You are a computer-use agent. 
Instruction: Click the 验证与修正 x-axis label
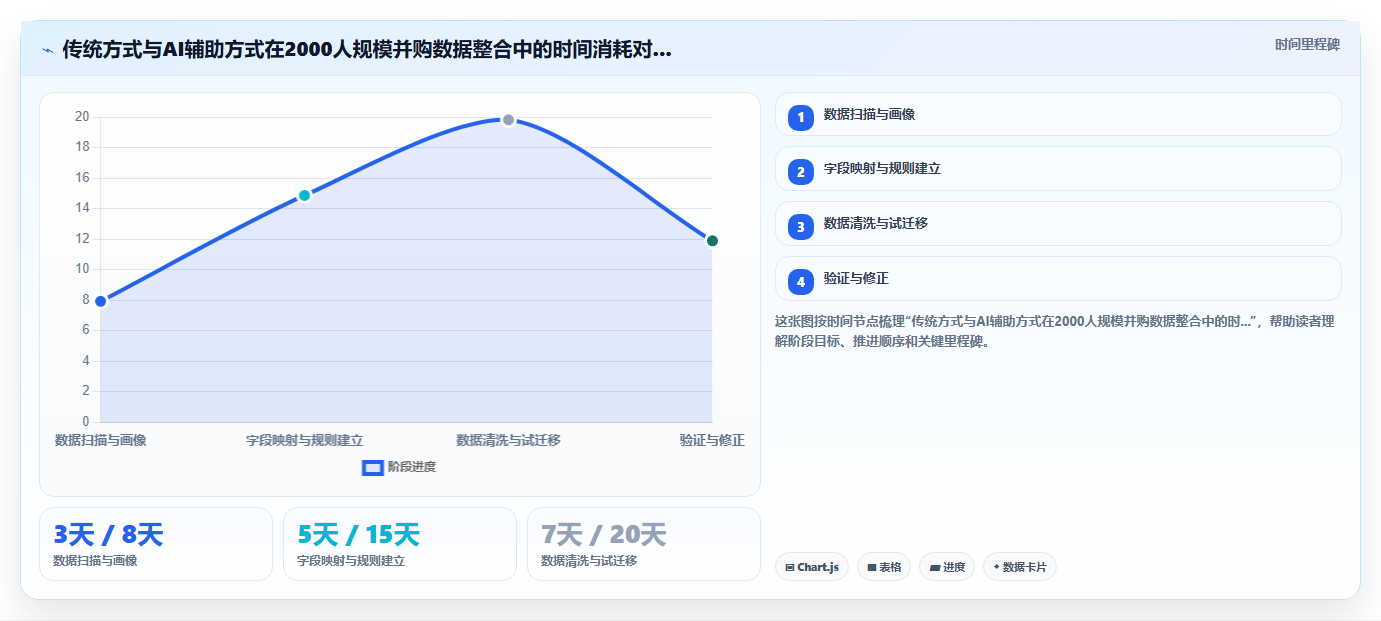tap(712, 440)
